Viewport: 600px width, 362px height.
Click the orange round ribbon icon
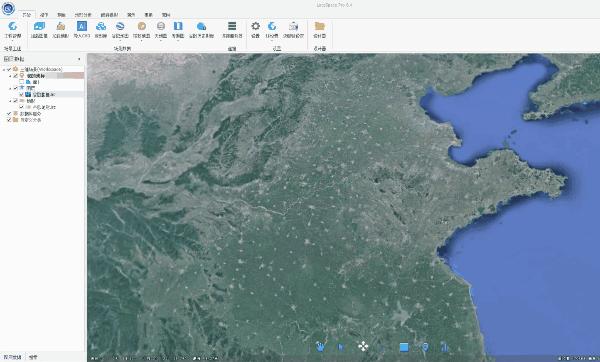pyautogui.click(x=142, y=26)
